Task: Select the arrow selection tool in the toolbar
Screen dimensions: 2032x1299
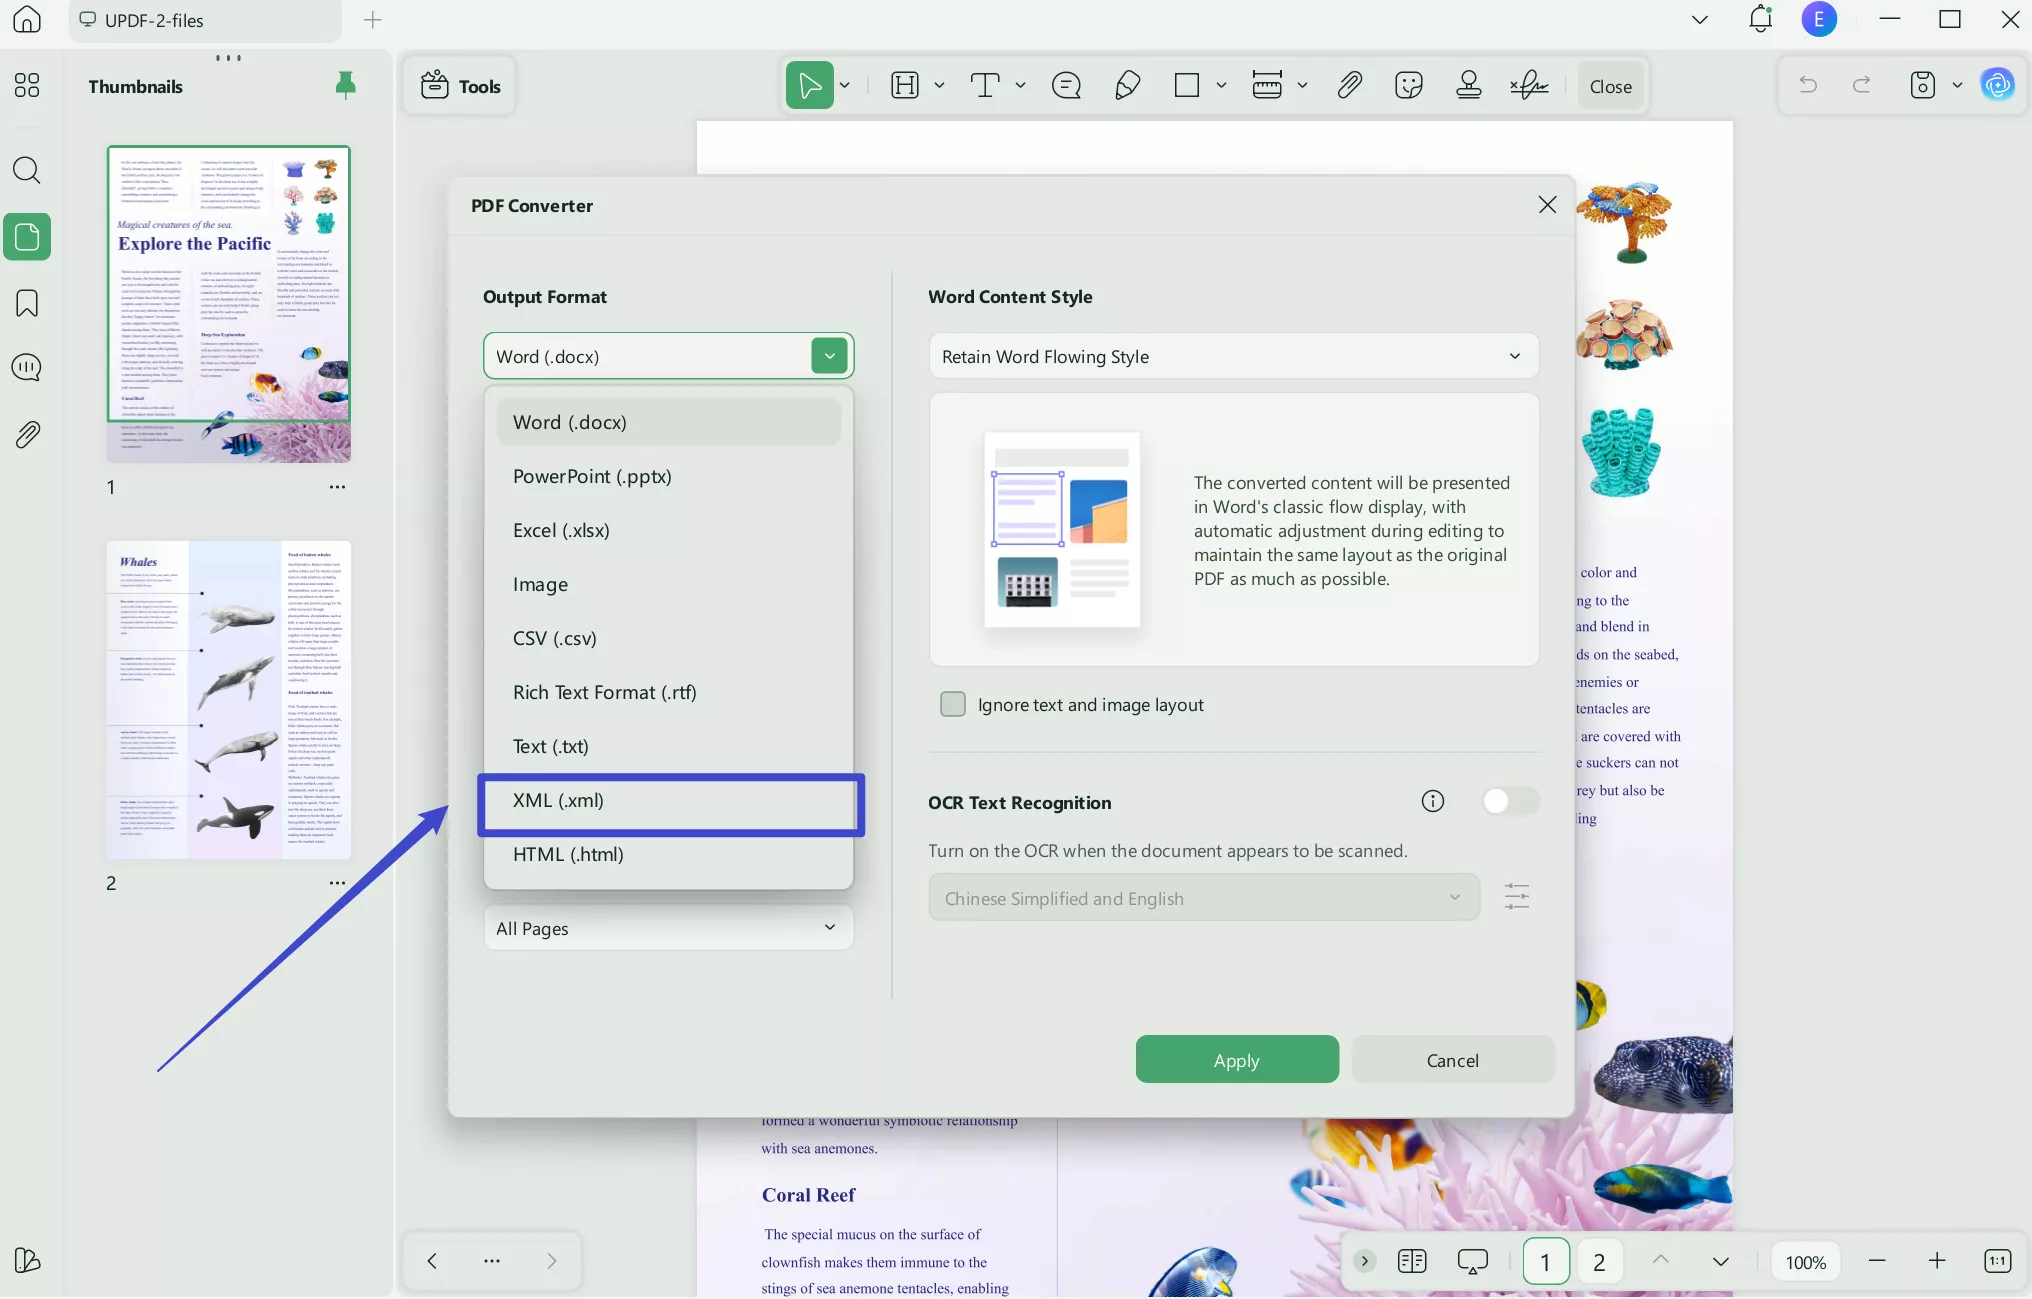Action: point(808,85)
